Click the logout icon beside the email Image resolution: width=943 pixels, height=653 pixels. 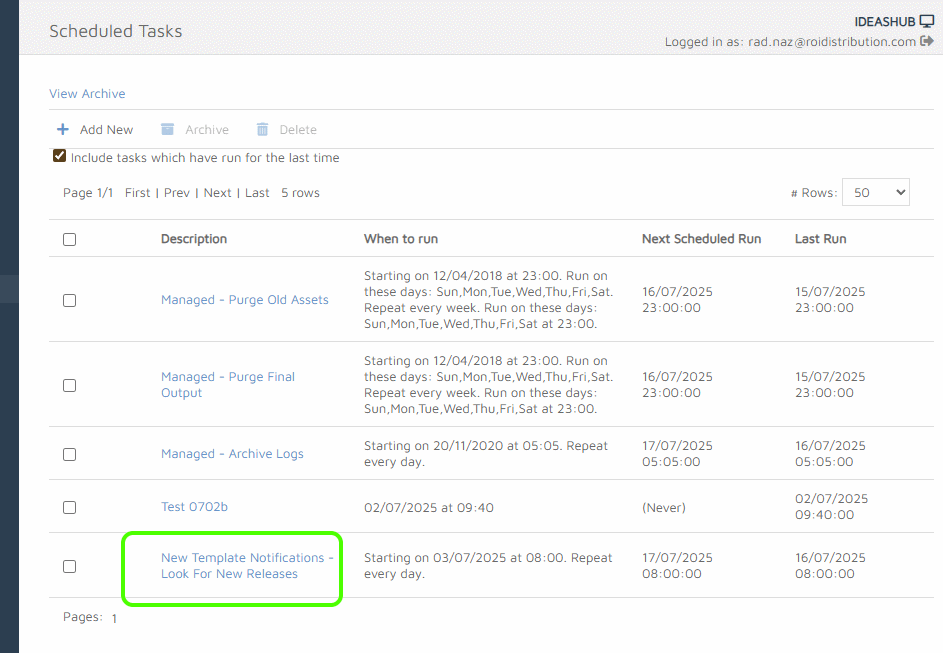pos(927,42)
